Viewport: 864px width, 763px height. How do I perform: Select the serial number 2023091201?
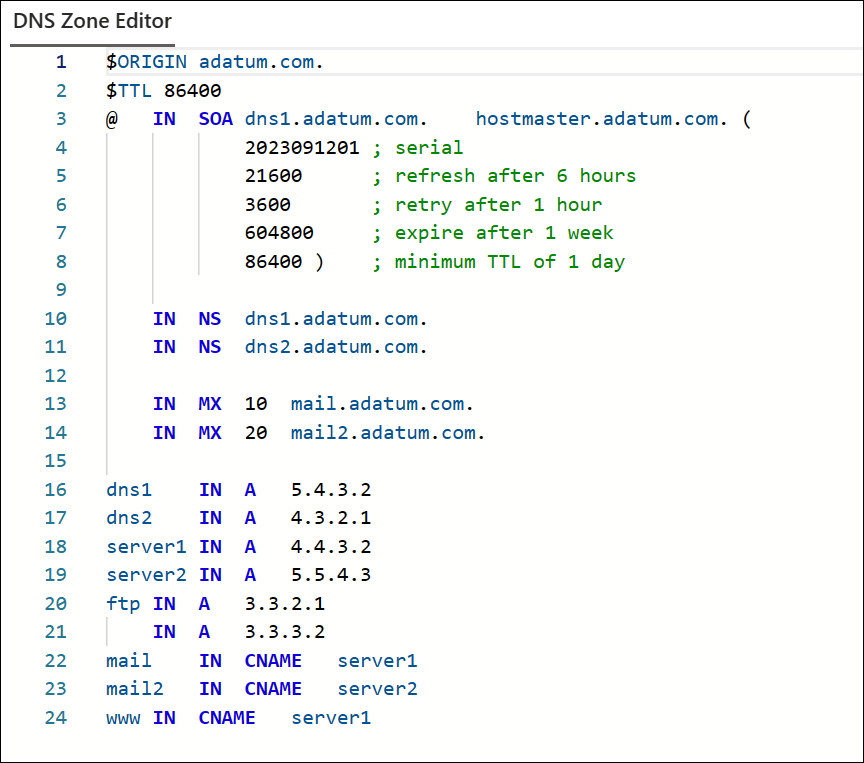300,147
